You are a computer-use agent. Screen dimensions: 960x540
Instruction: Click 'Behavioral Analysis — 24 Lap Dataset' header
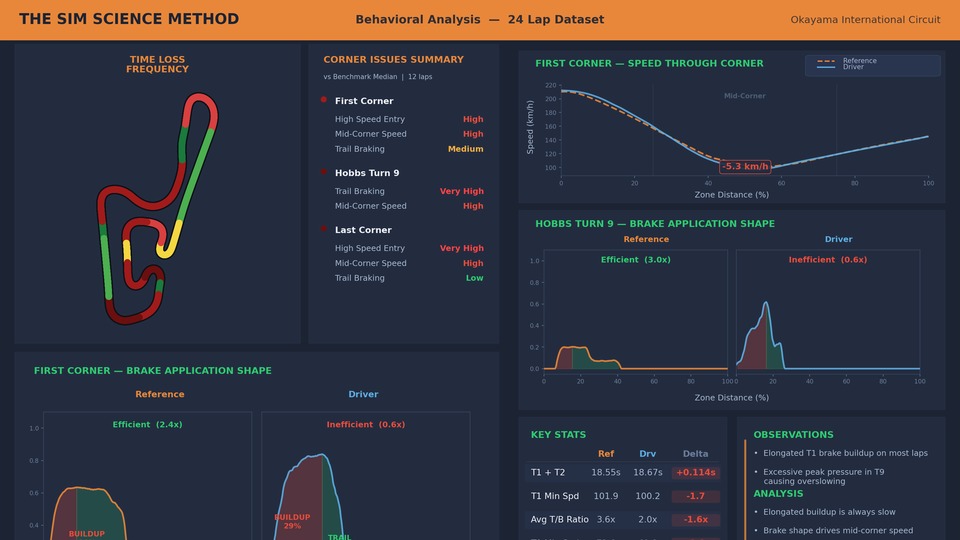tap(479, 20)
